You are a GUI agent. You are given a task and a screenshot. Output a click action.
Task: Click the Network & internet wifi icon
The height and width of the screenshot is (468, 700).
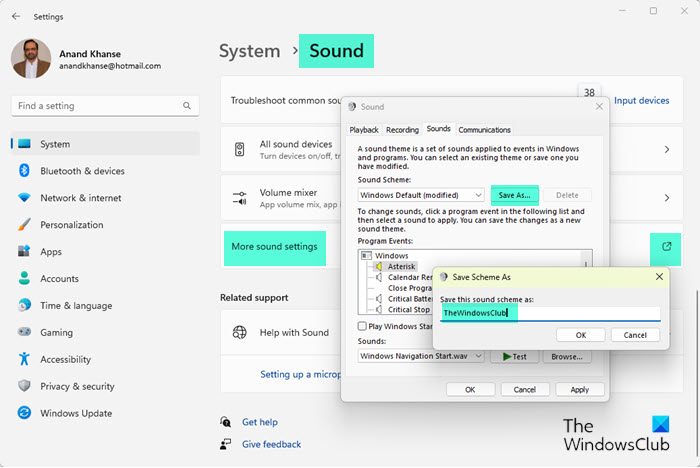pyautogui.click(x=24, y=197)
